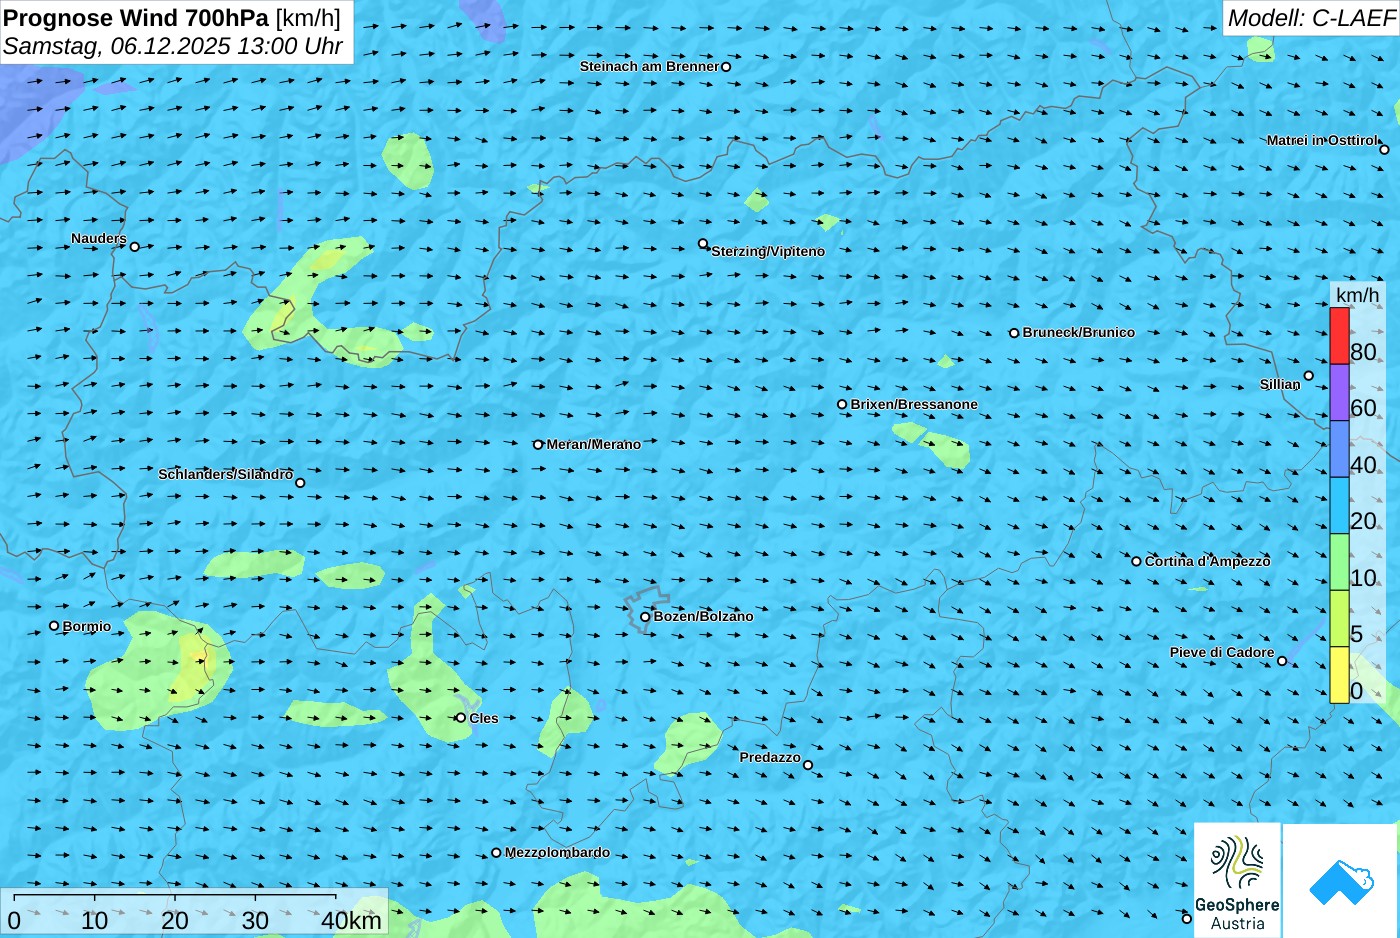Click the date 'Samstag, 06.12.2025 13:00 Uhr'
The height and width of the screenshot is (938, 1400).
[173, 46]
